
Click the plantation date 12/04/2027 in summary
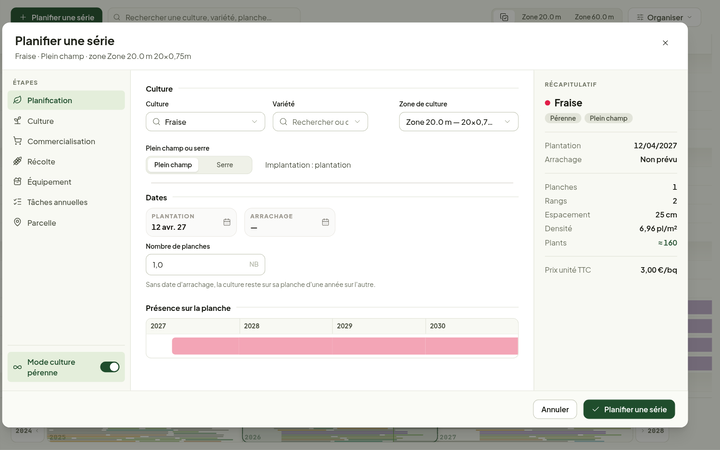tap(655, 146)
